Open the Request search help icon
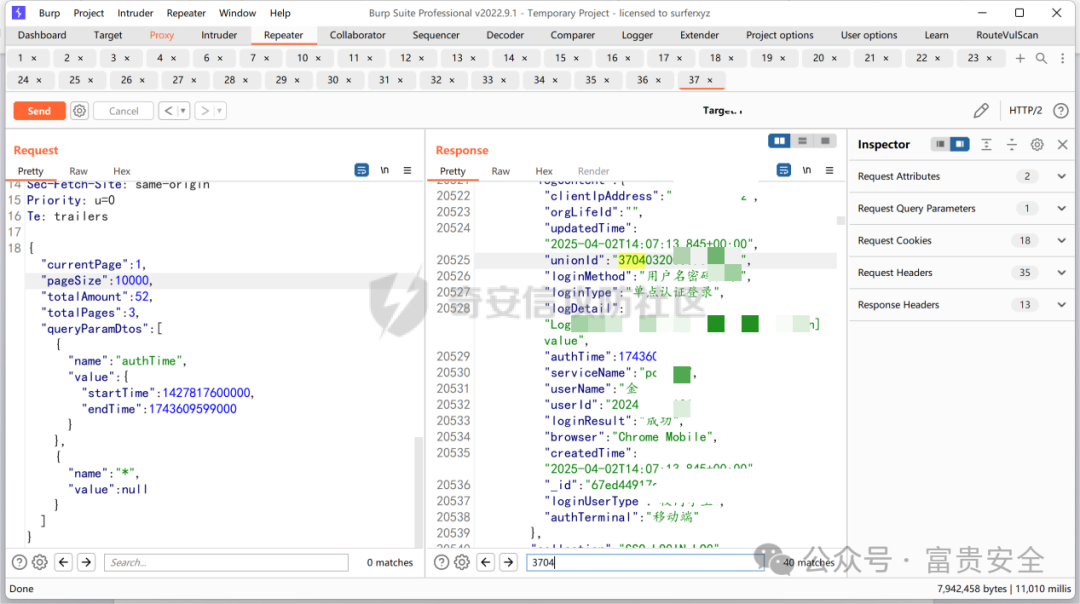Image resolution: width=1080 pixels, height=604 pixels. (x=19, y=563)
